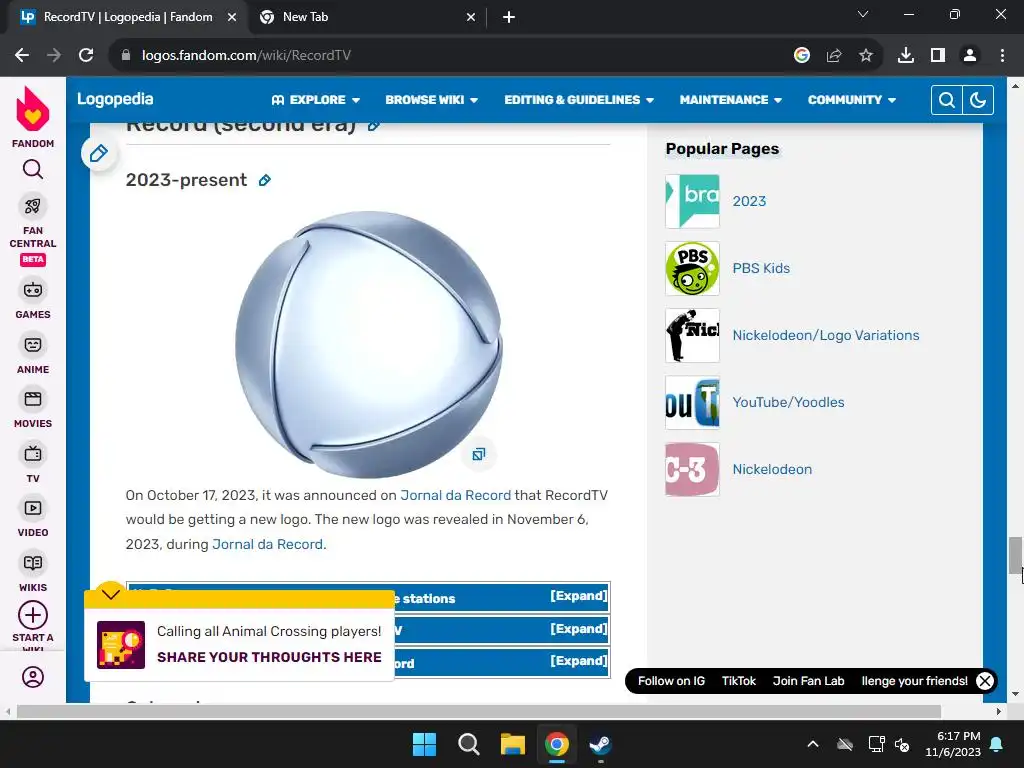
Task: Open the PBS Kids link
Action: [x=761, y=268]
